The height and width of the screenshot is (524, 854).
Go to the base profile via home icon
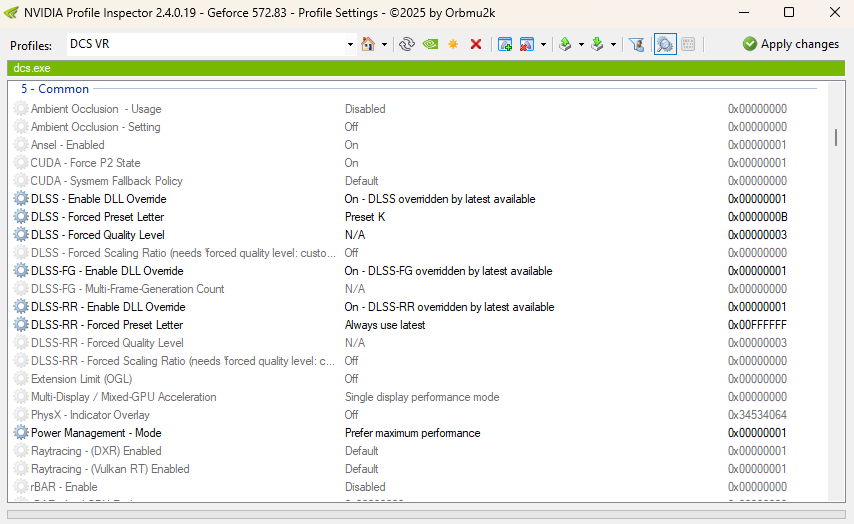pos(368,44)
